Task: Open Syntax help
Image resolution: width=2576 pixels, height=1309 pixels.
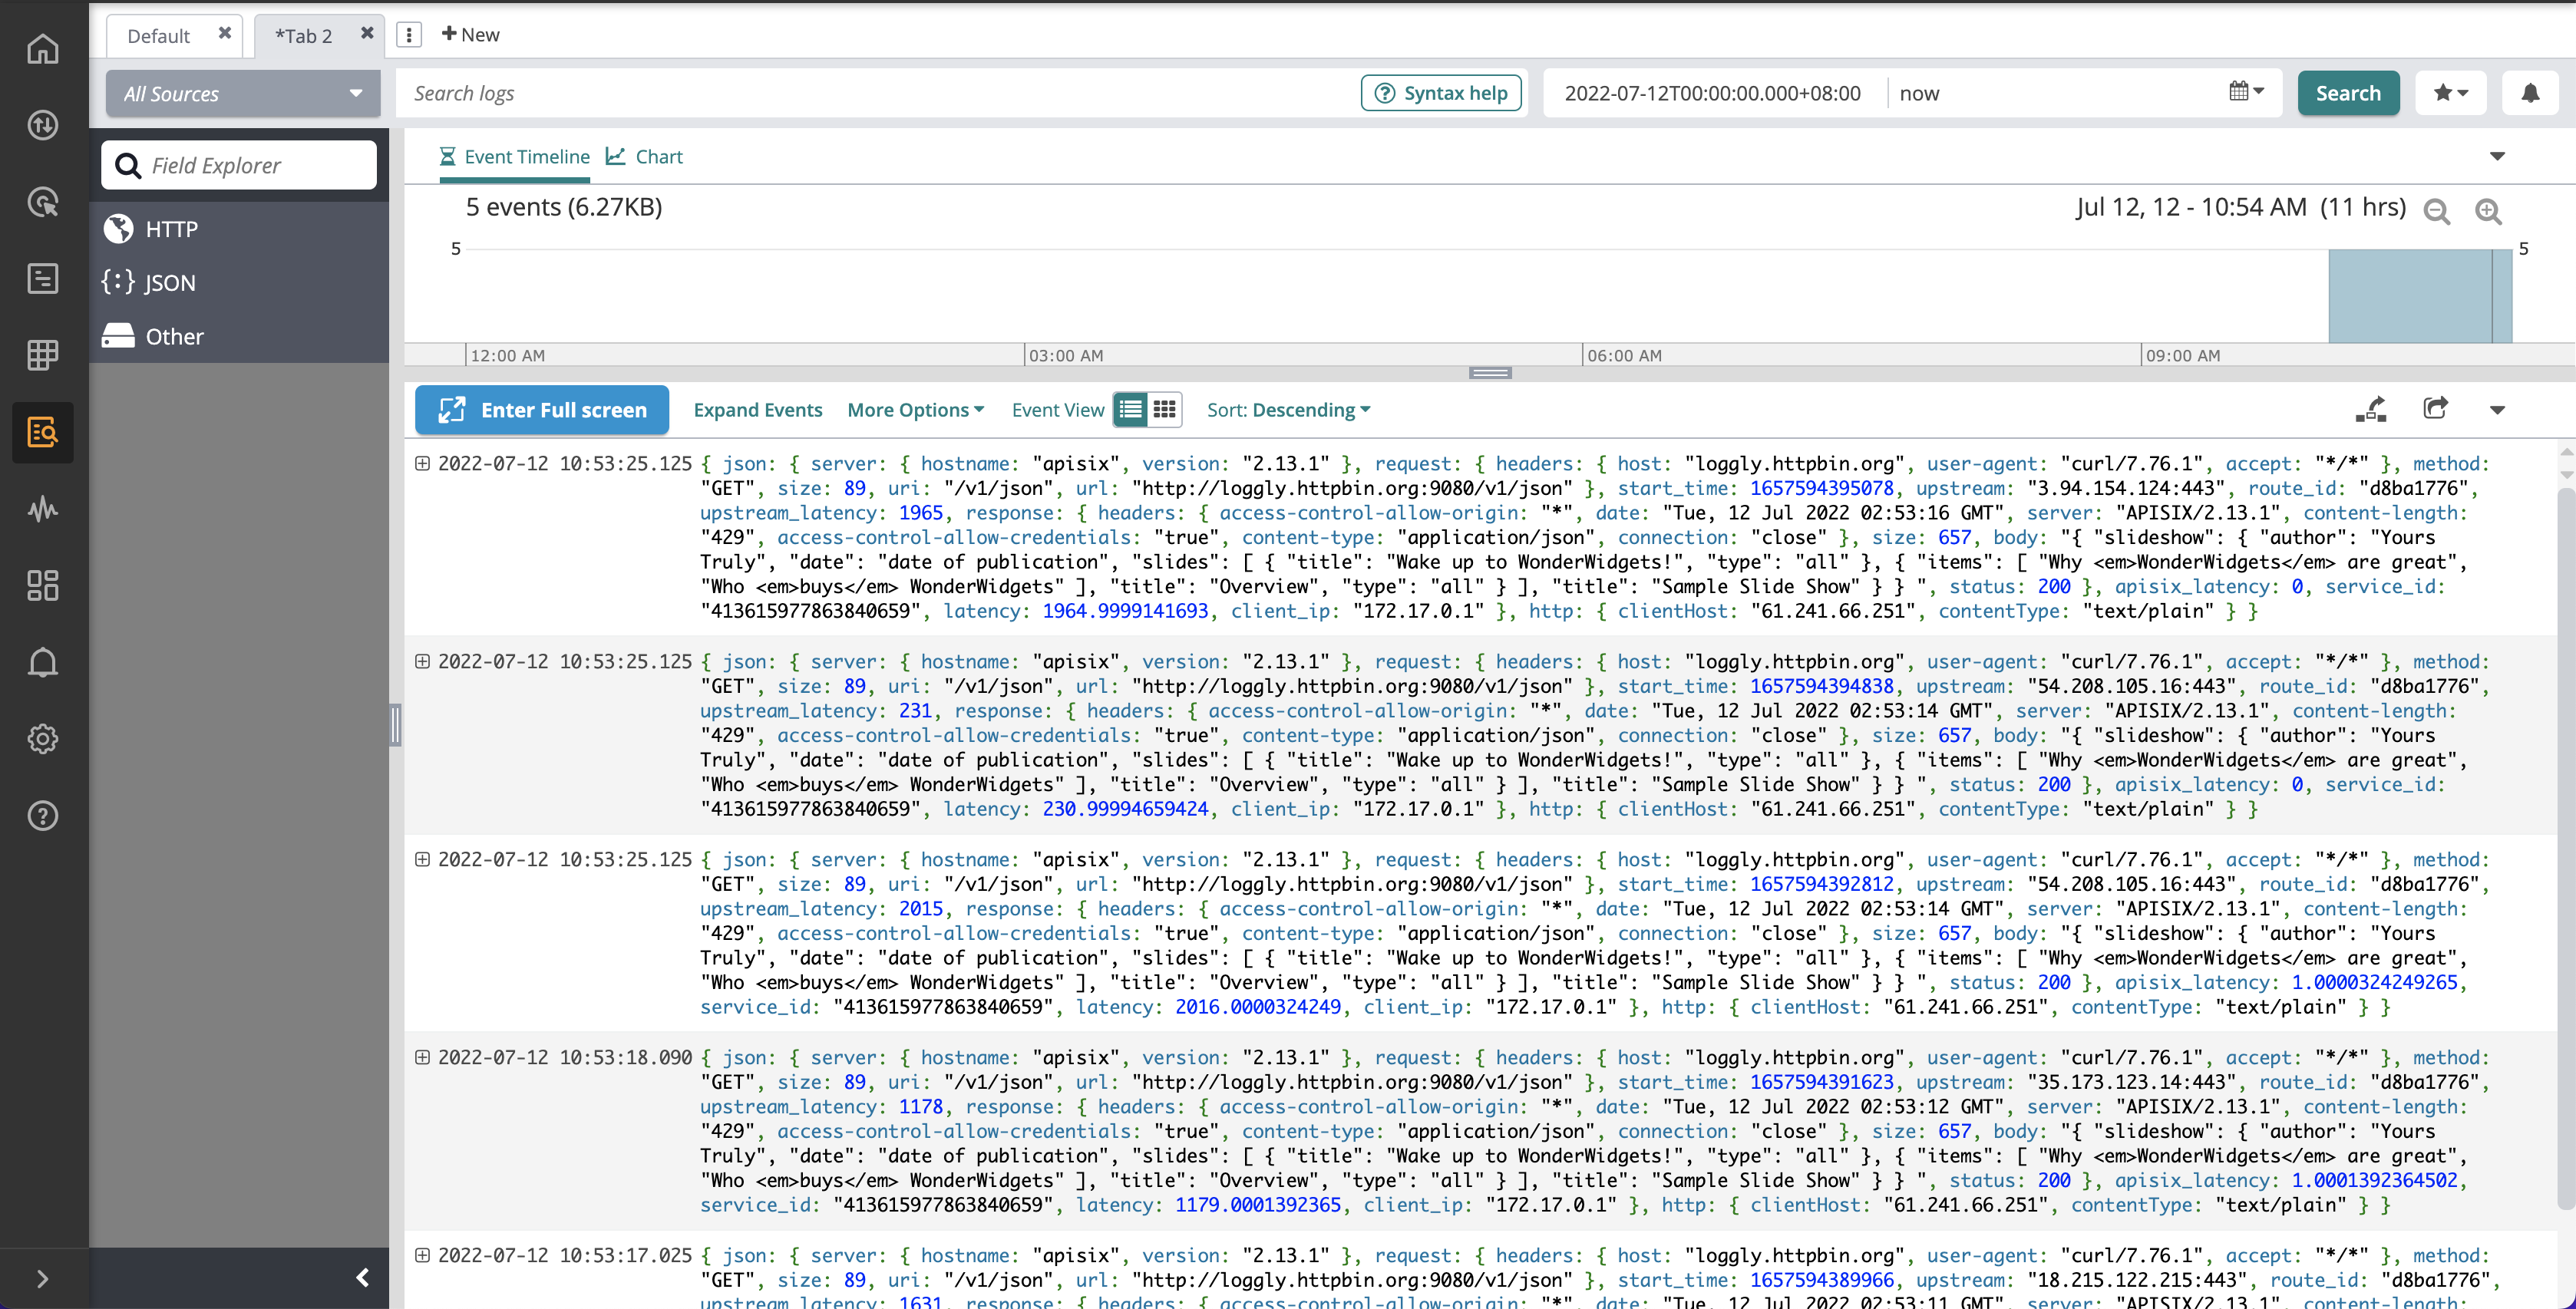Action: (x=1441, y=93)
